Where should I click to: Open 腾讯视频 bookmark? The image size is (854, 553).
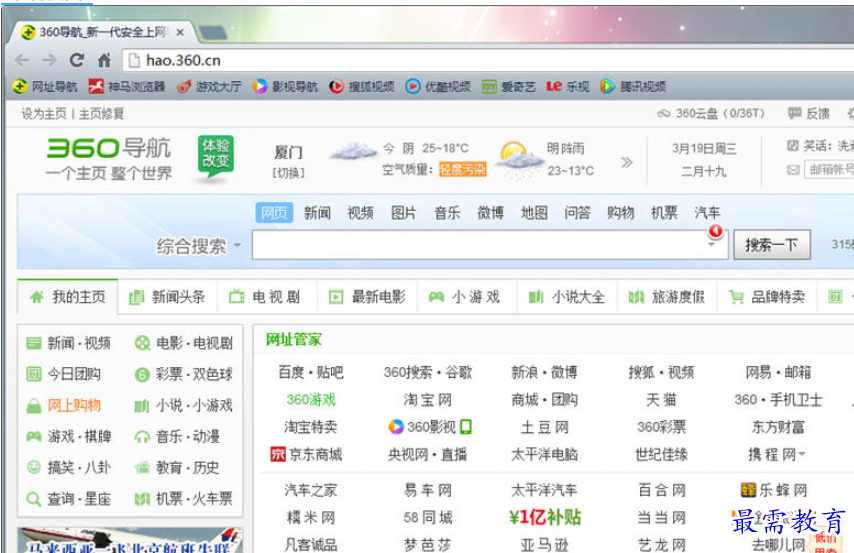633,86
